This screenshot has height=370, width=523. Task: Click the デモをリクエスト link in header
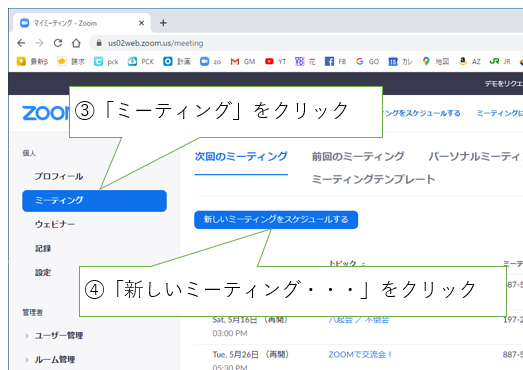coord(504,83)
